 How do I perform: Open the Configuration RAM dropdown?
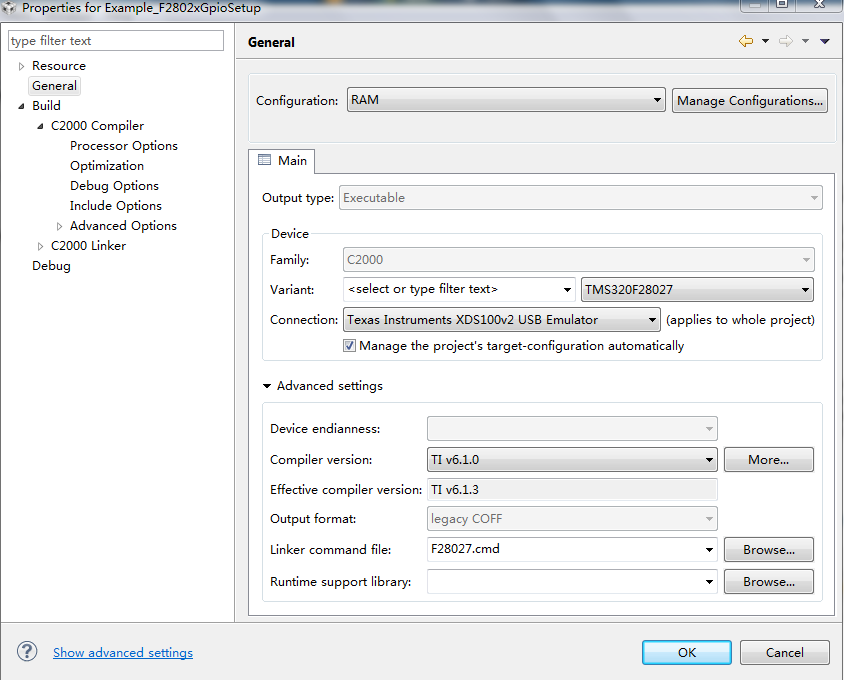[x=506, y=100]
